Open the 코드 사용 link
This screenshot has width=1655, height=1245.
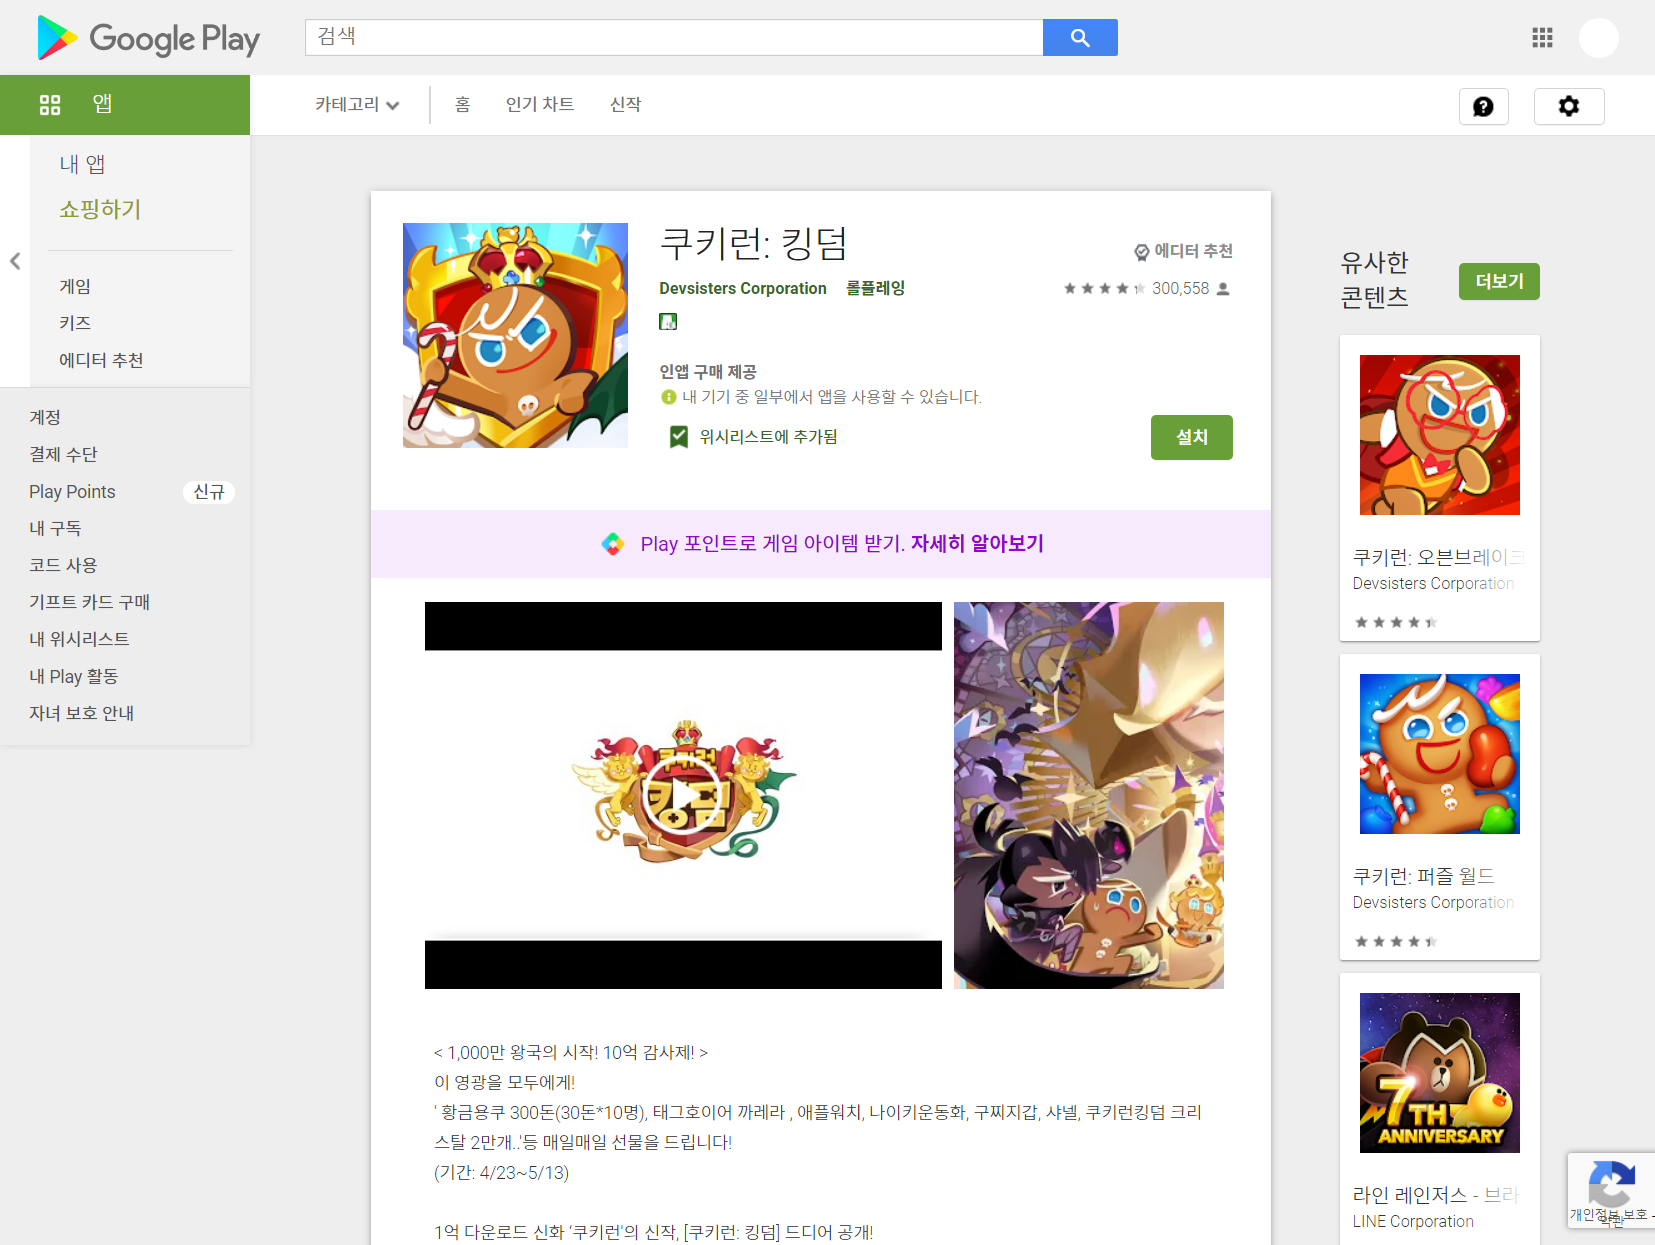click(63, 566)
